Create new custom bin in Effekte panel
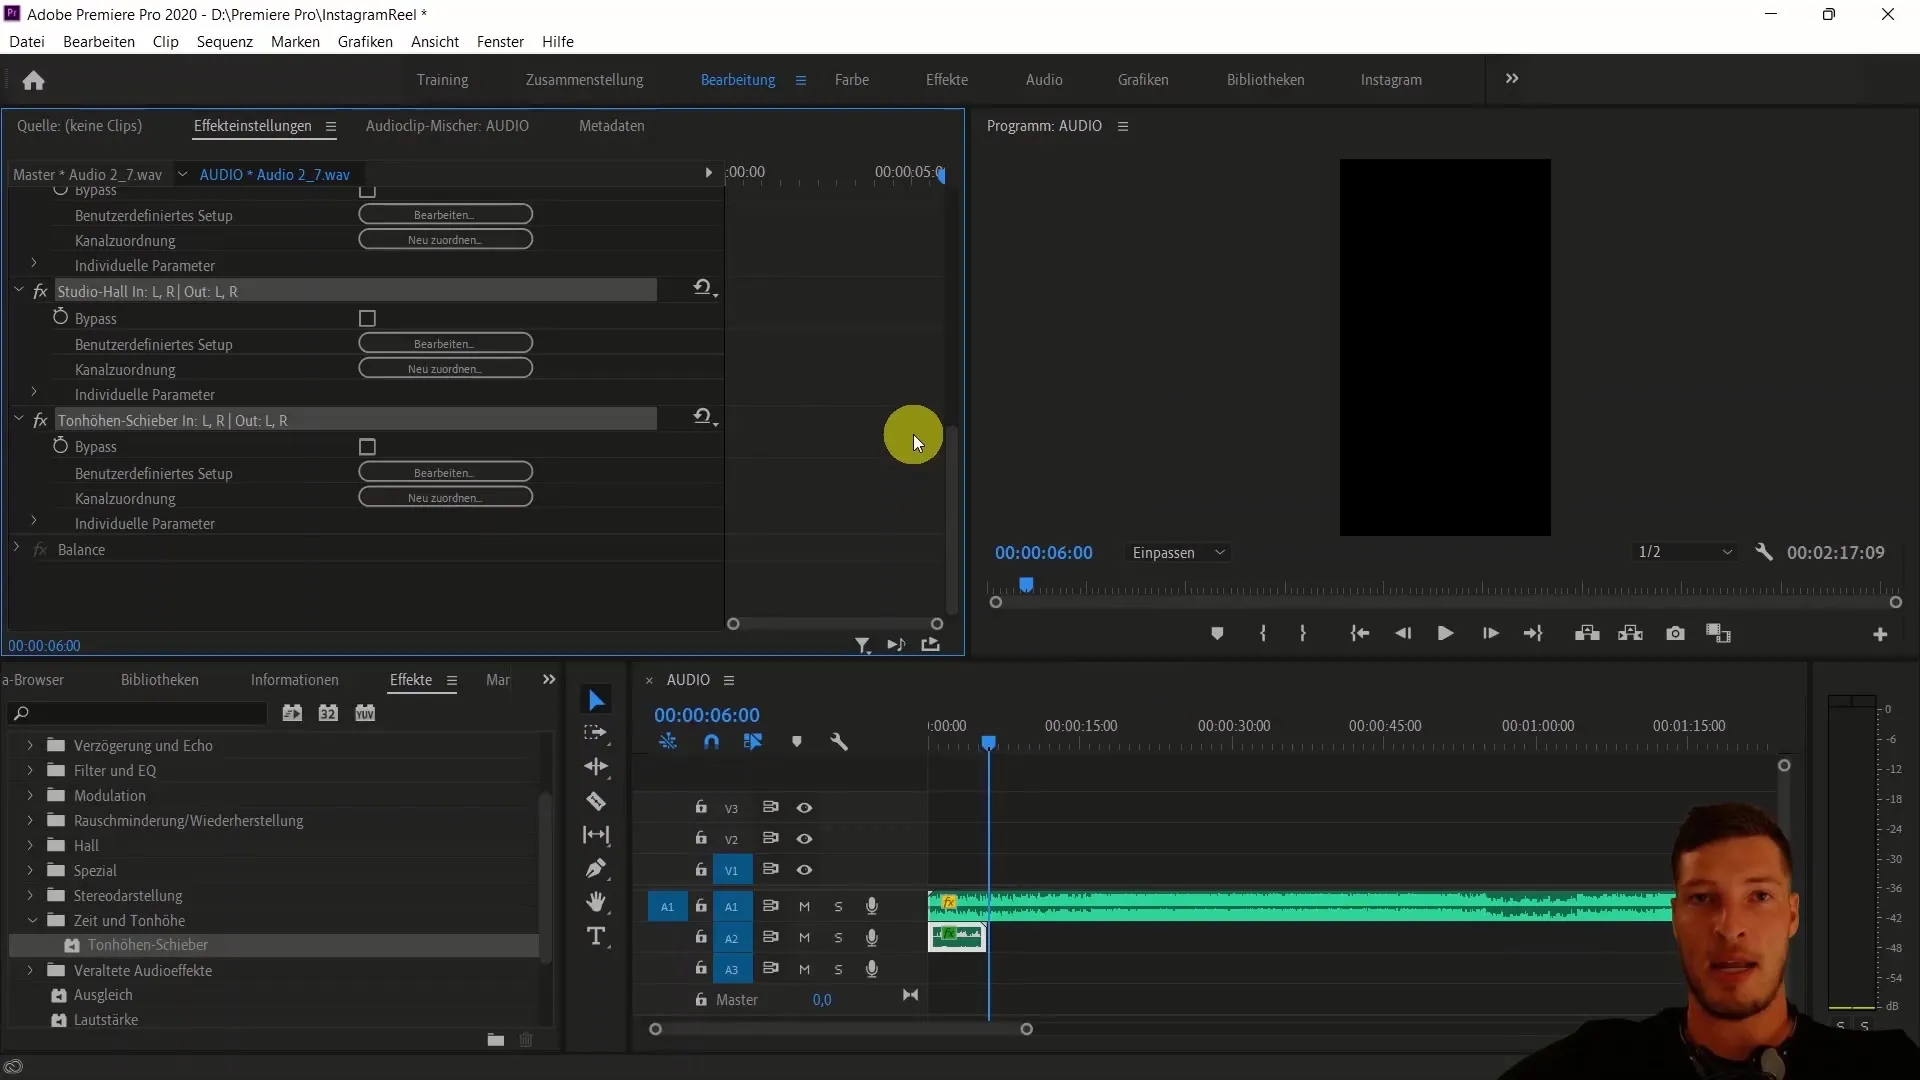The width and height of the screenshot is (1920, 1080). point(495,1040)
